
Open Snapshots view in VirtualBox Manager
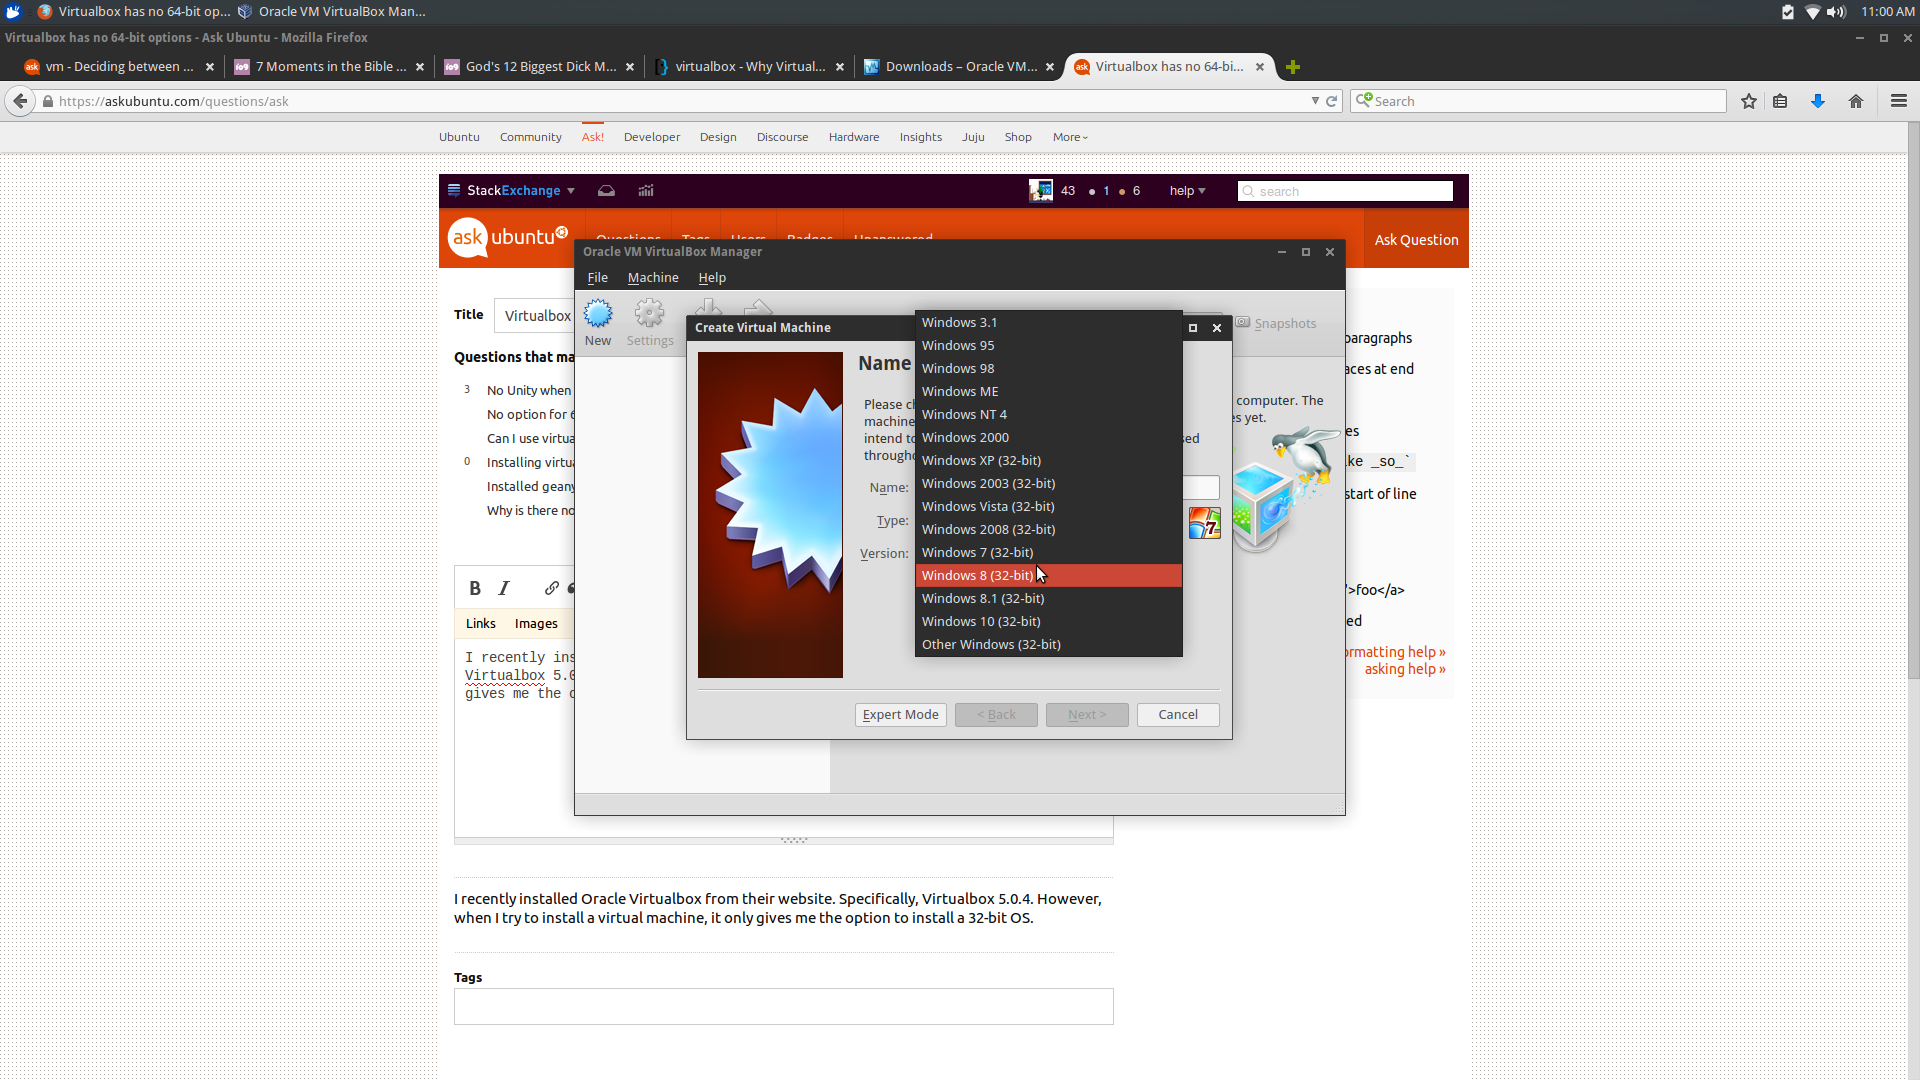1276,323
